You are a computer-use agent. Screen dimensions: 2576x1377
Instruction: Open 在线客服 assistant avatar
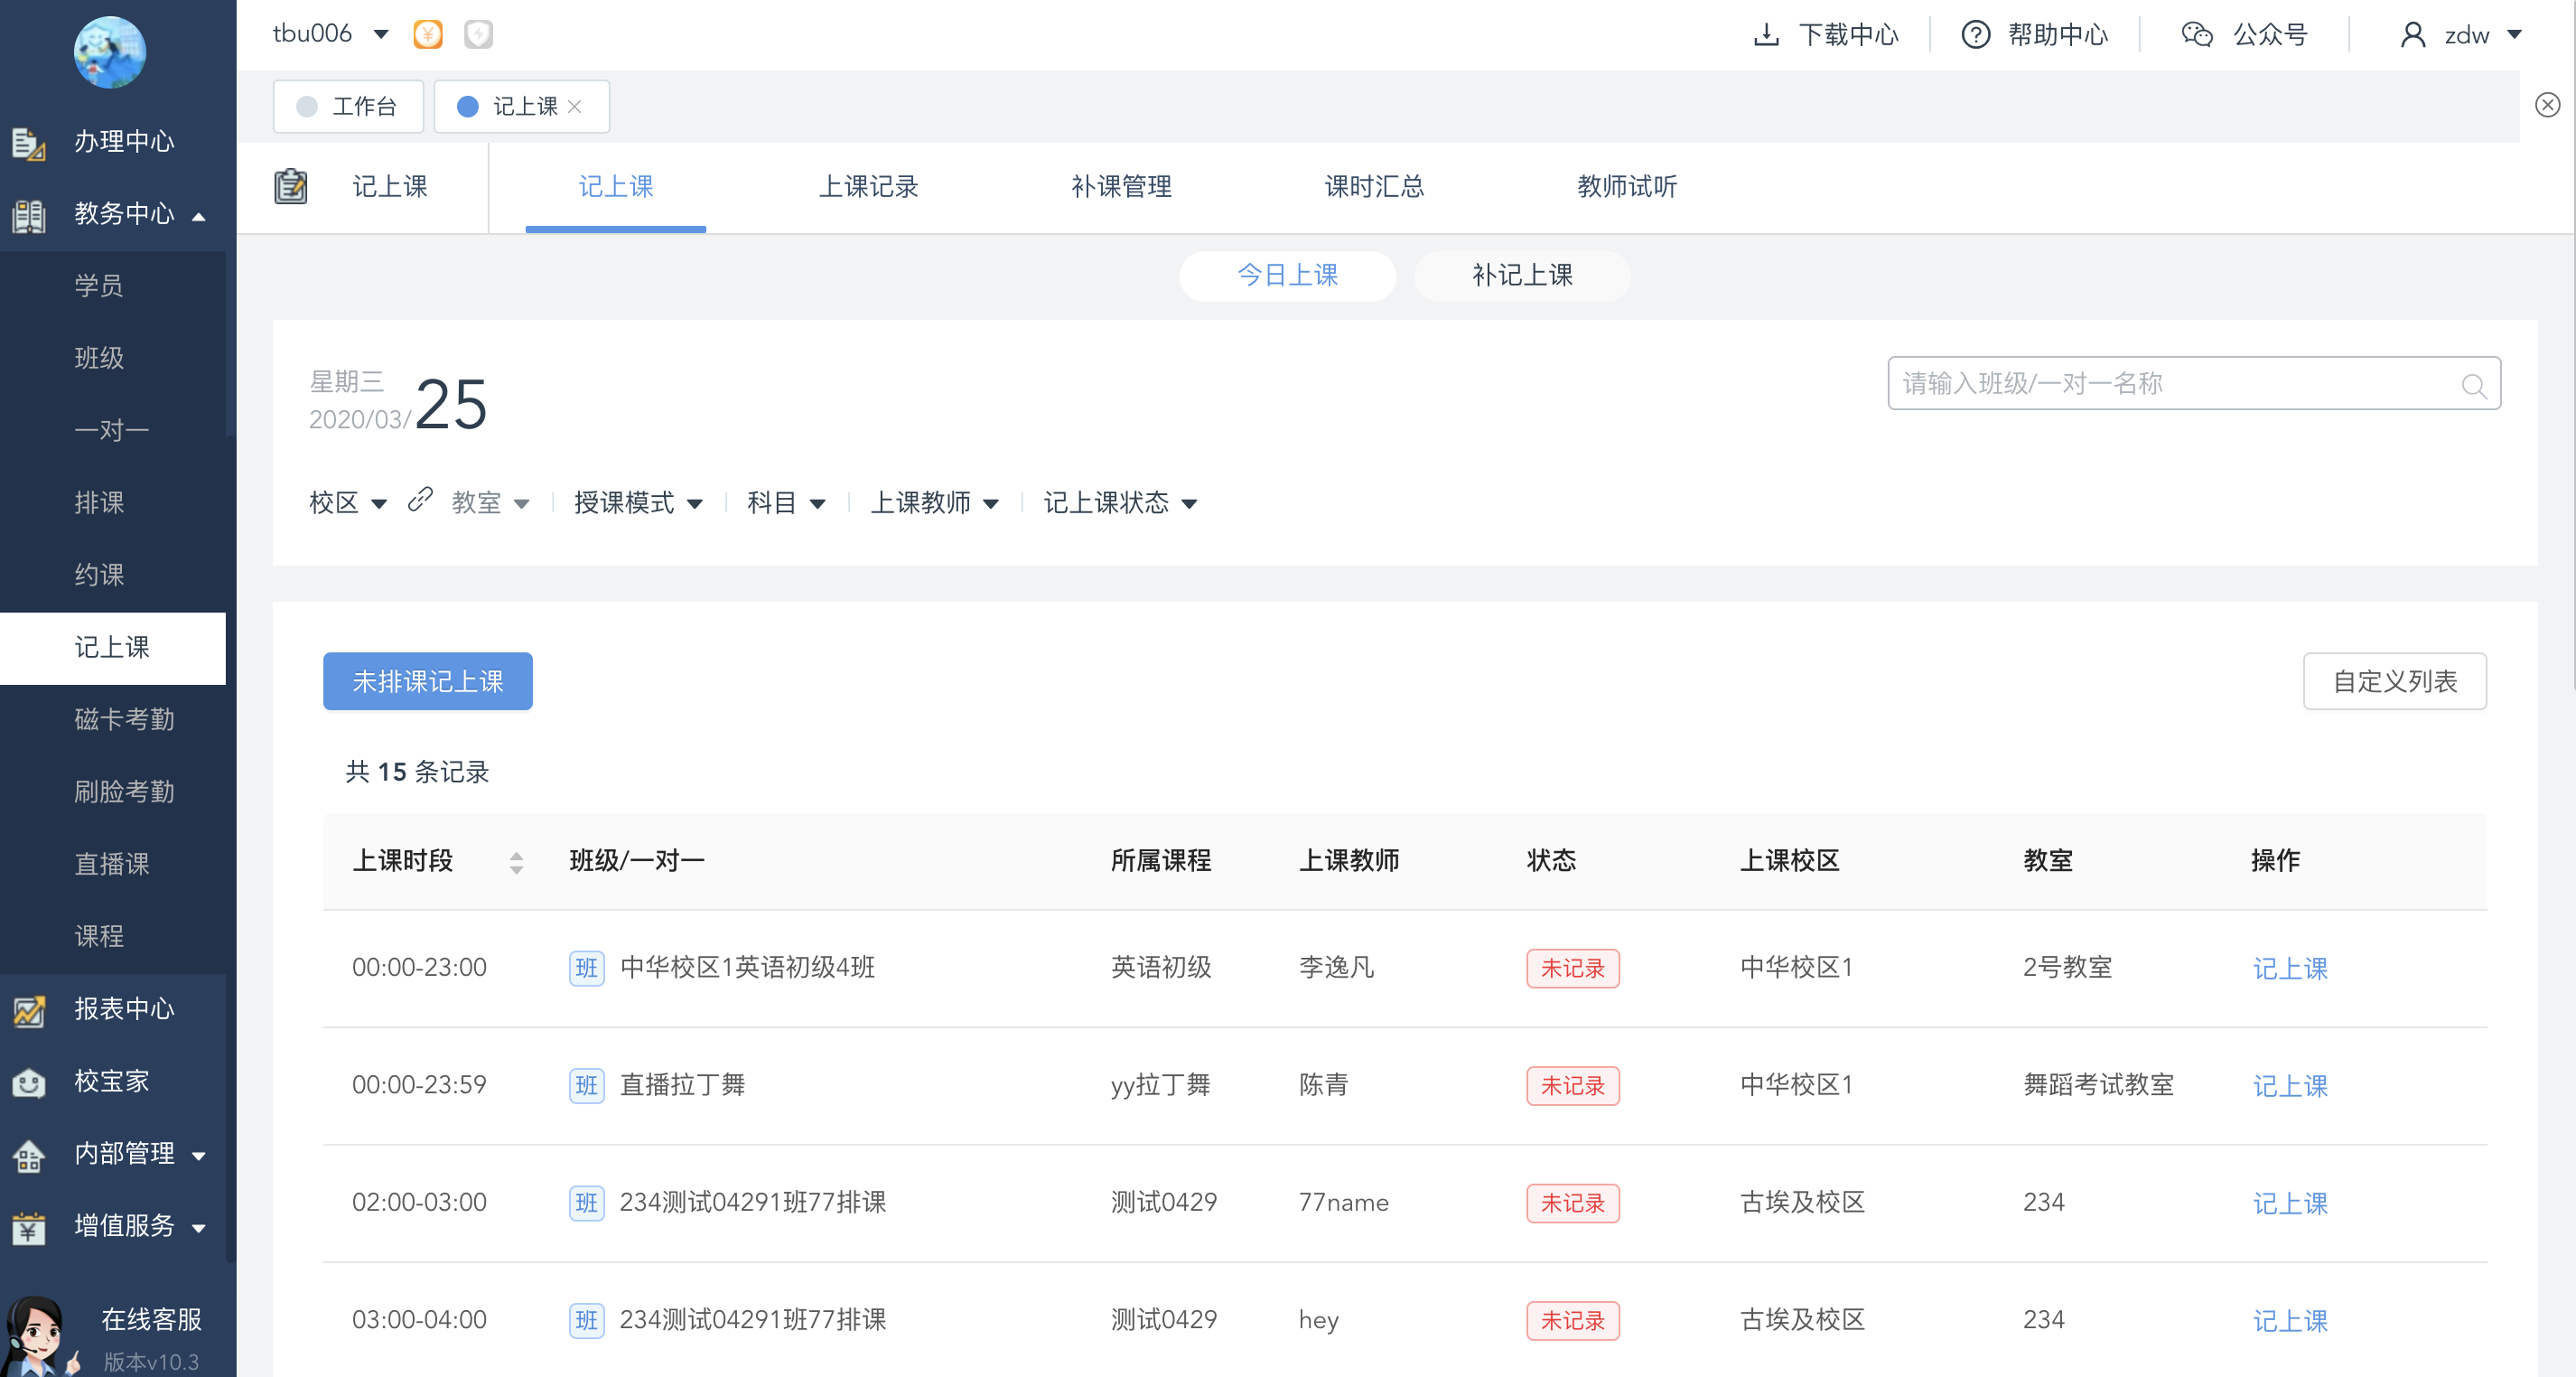point(40,1335)
